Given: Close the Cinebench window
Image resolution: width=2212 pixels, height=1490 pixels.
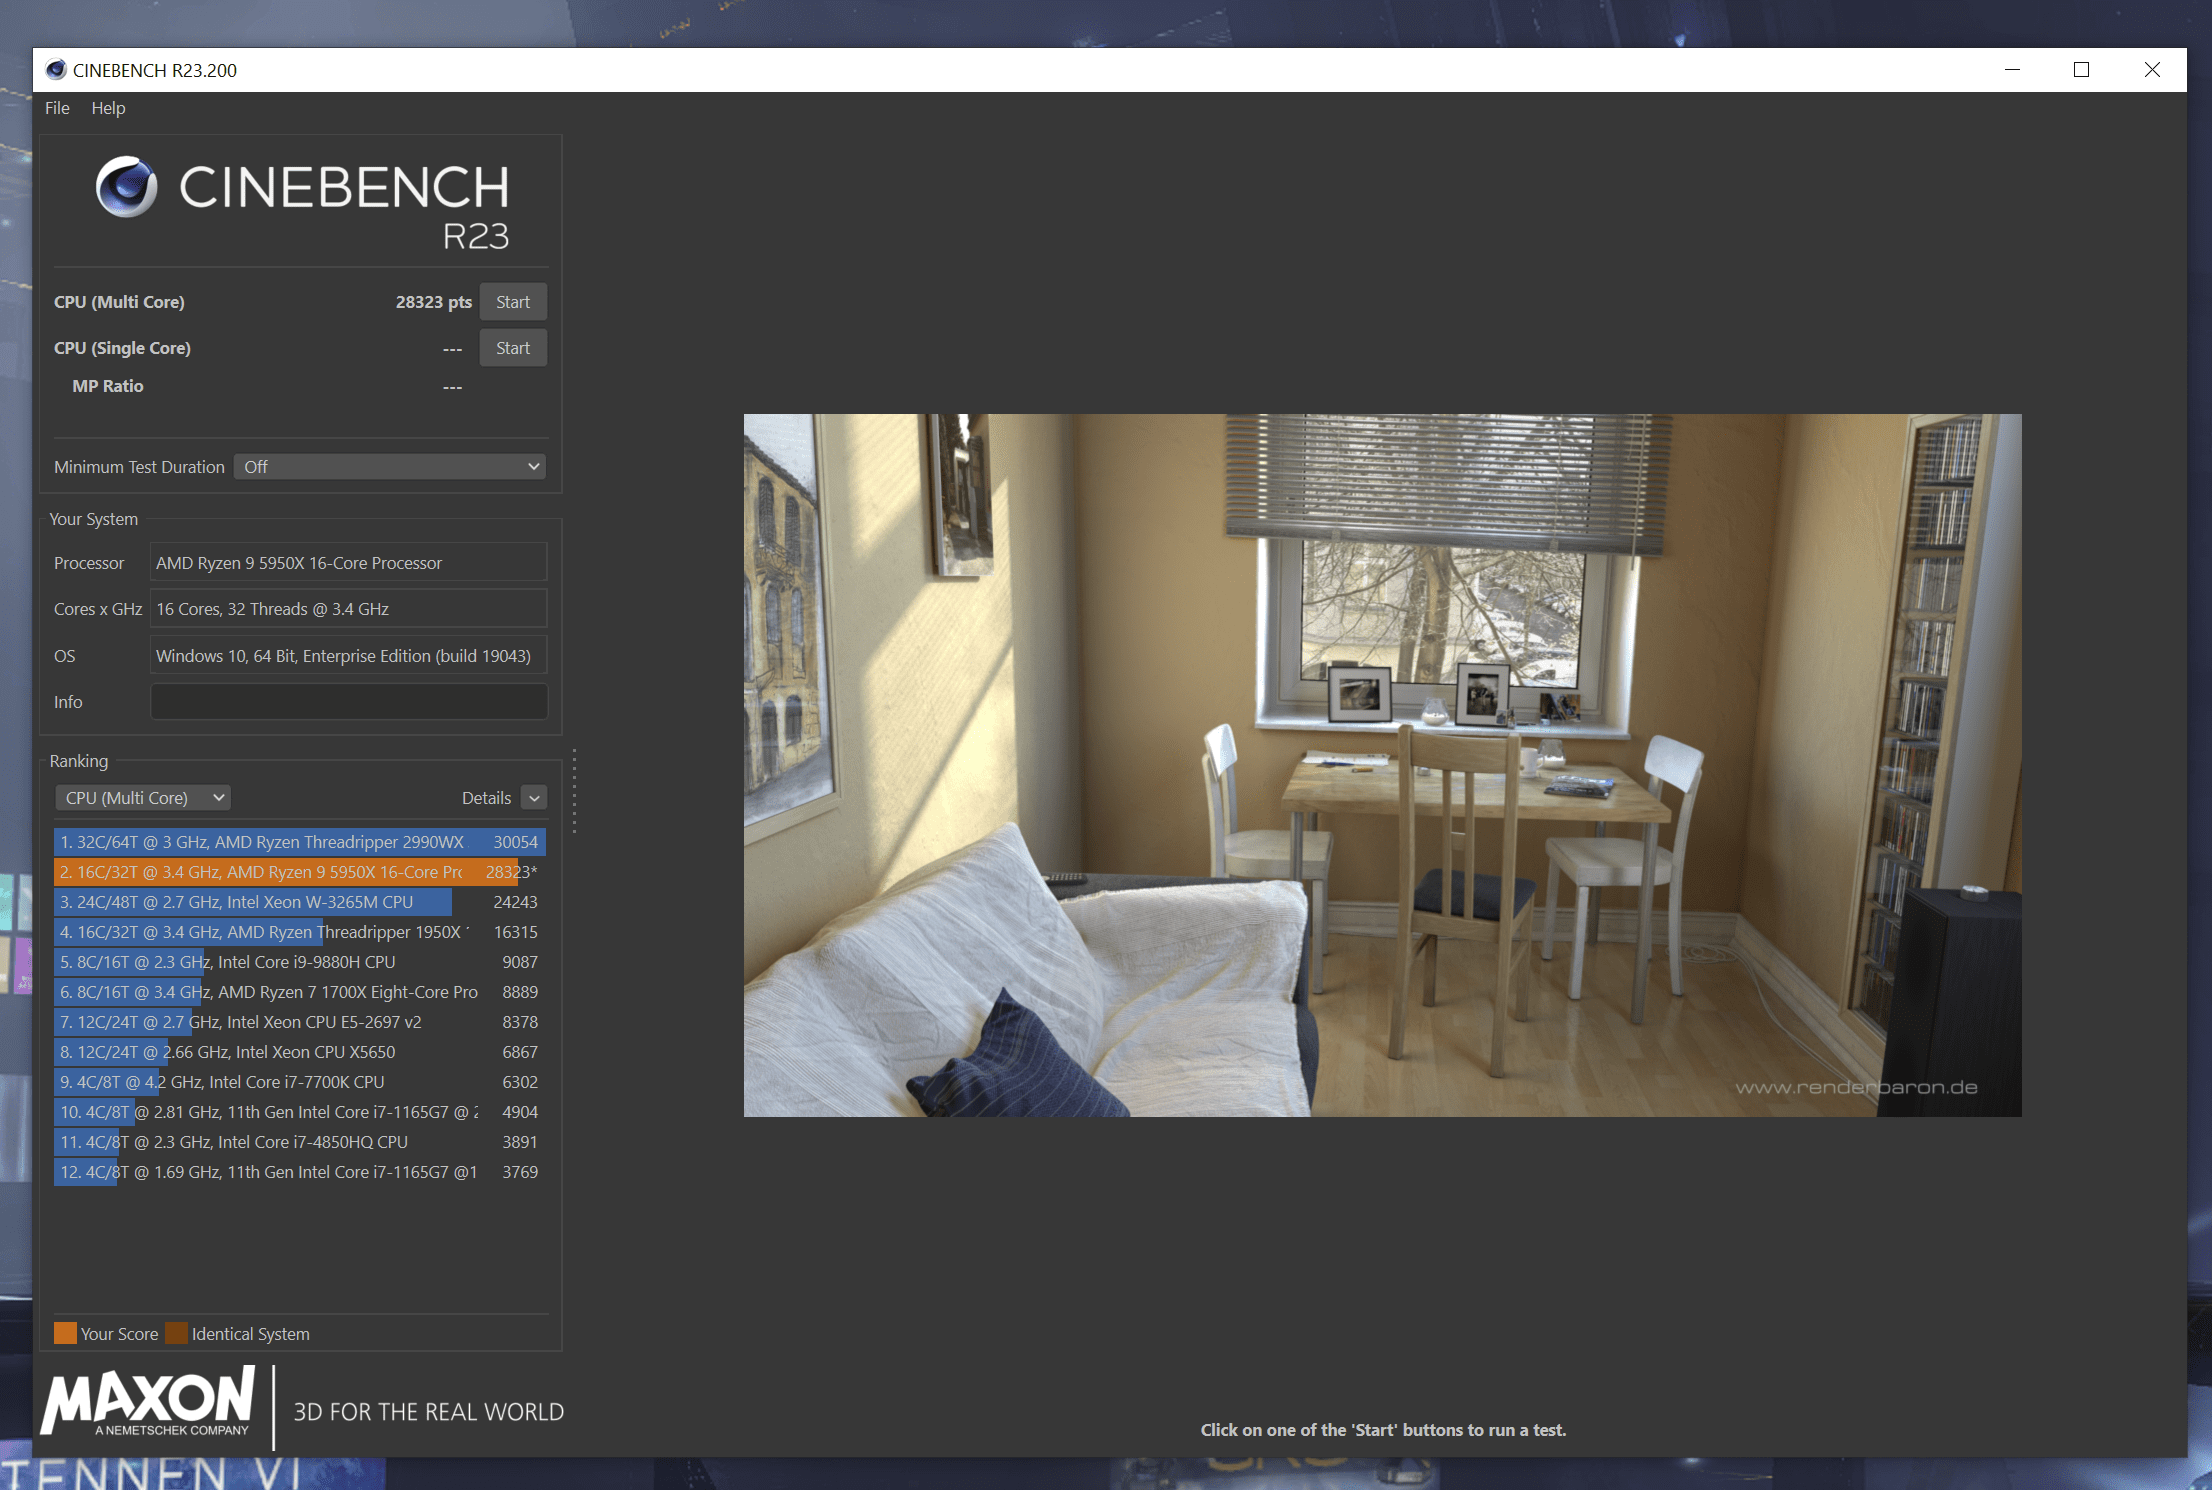Looking at the screenshot, I should pyautogui.click(x=2152, y=70).
